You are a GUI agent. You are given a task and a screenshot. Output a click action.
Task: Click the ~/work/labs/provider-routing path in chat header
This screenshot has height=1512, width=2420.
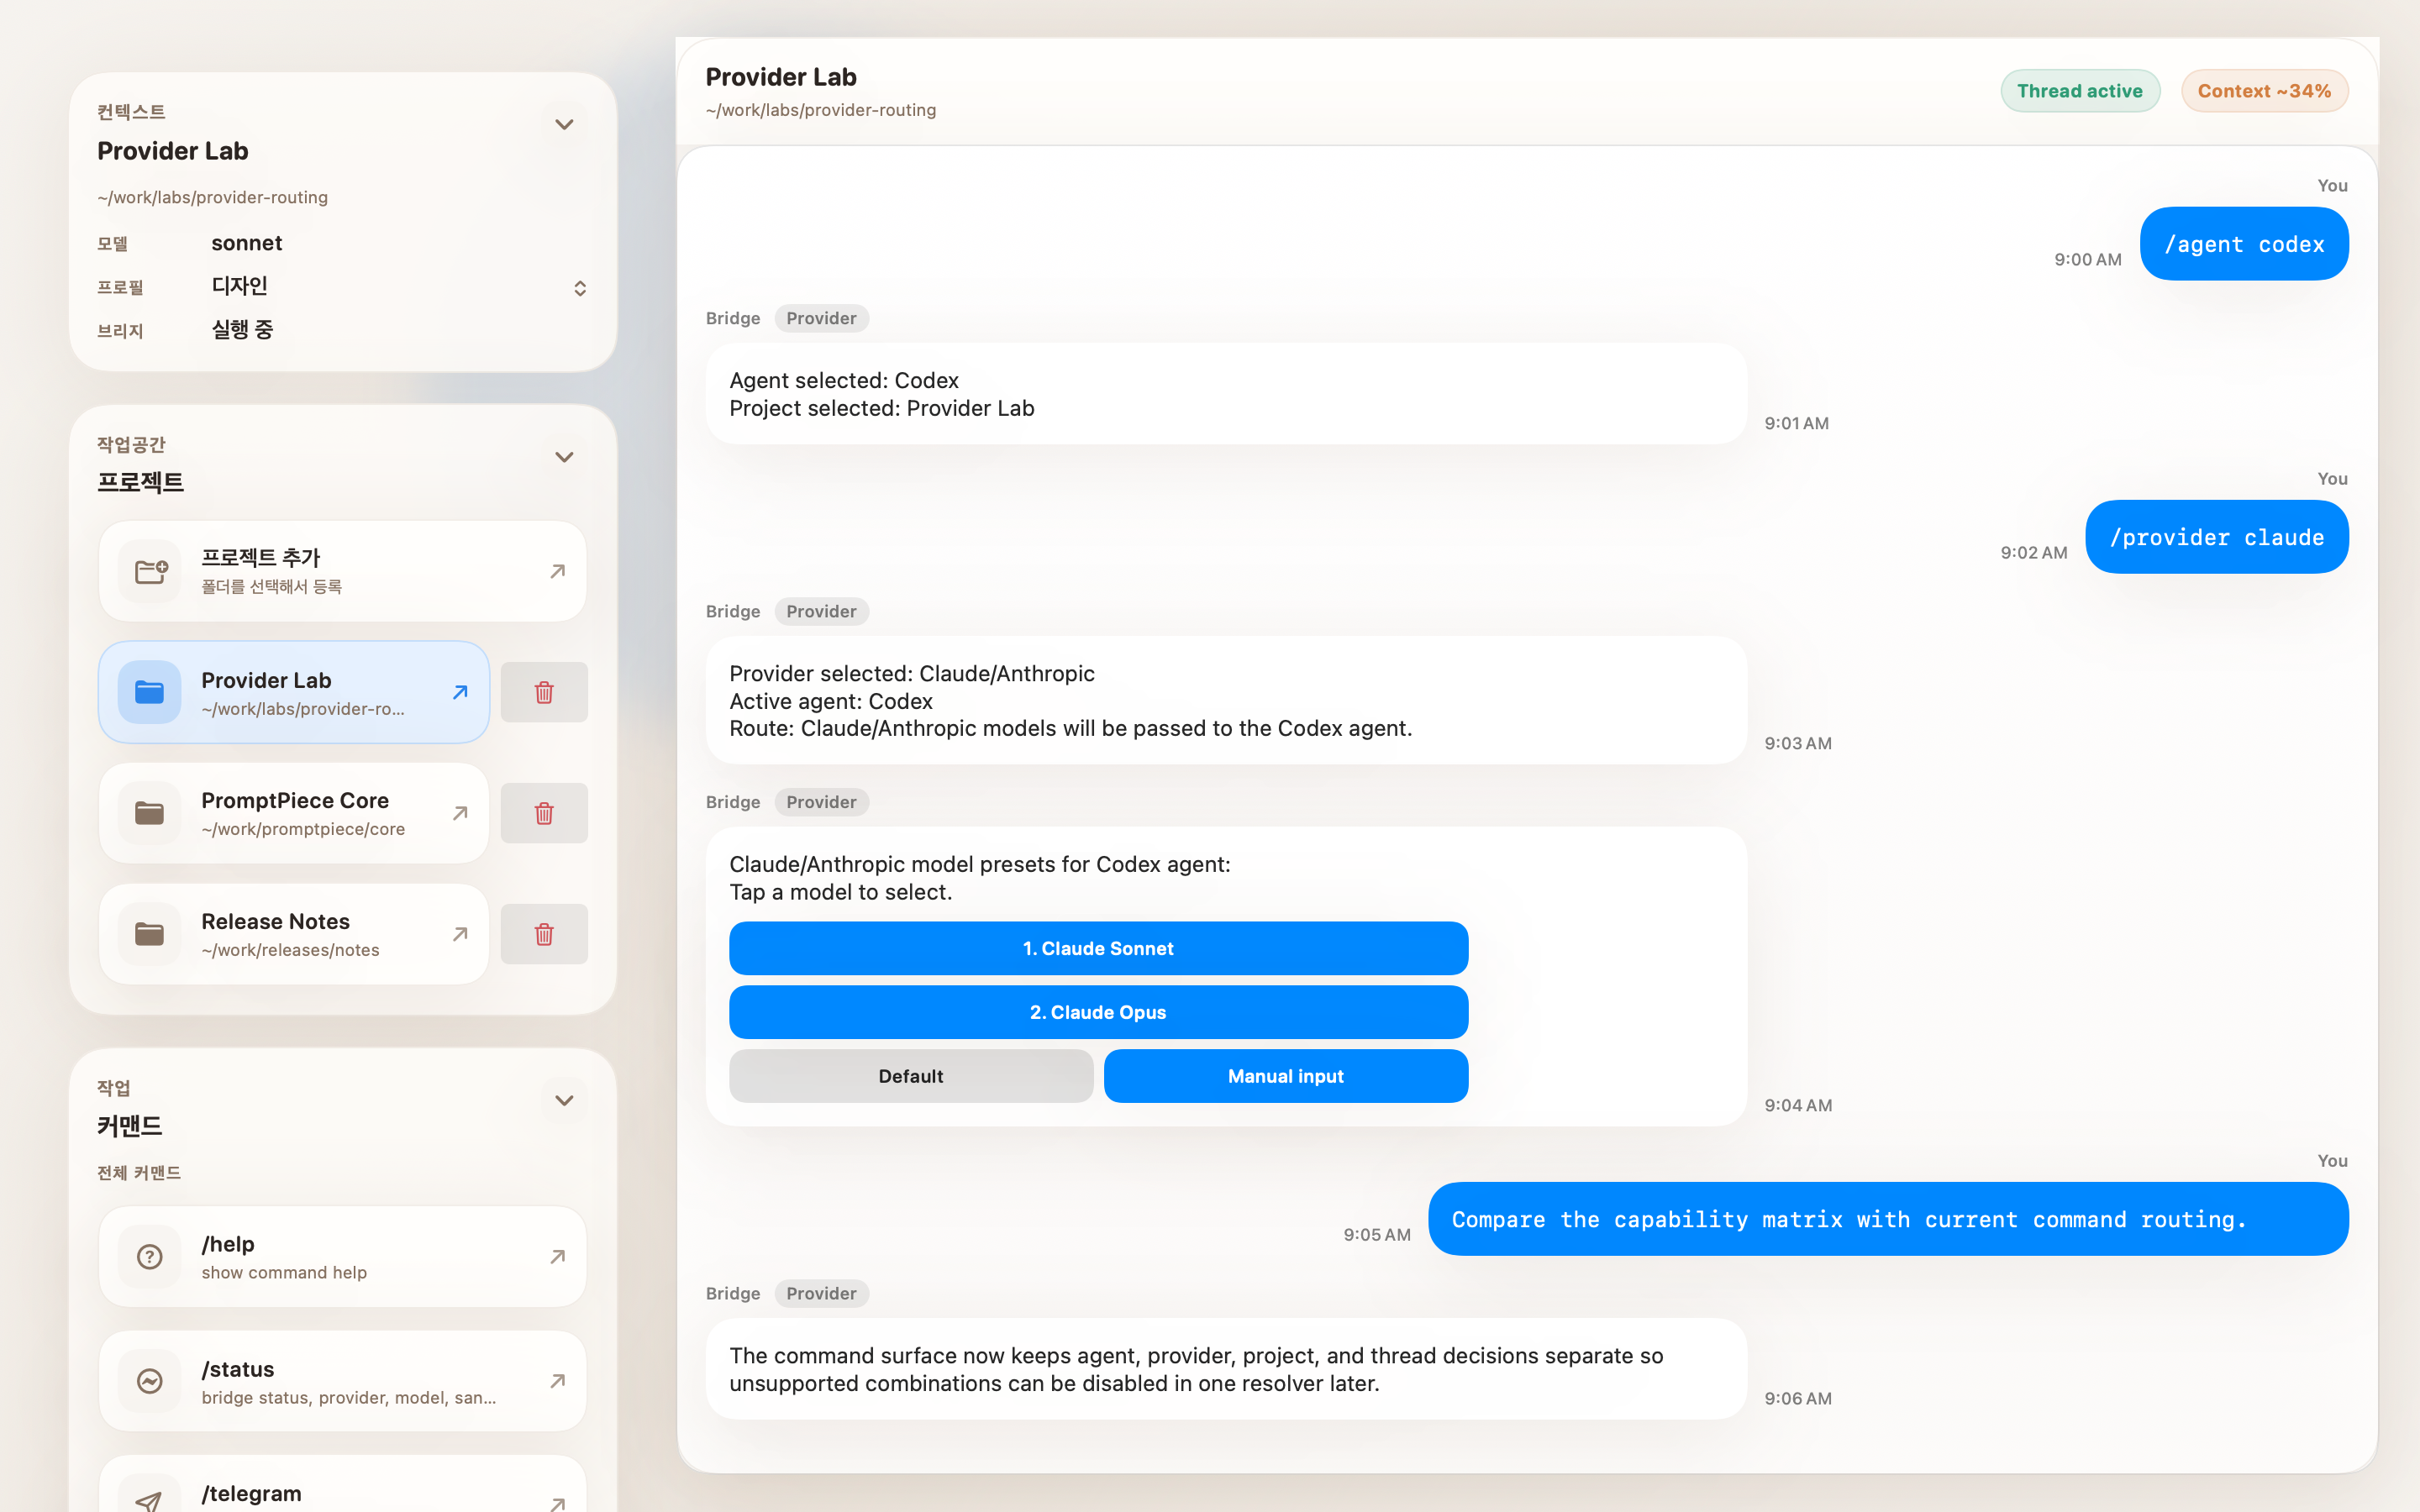click(821, 110)
